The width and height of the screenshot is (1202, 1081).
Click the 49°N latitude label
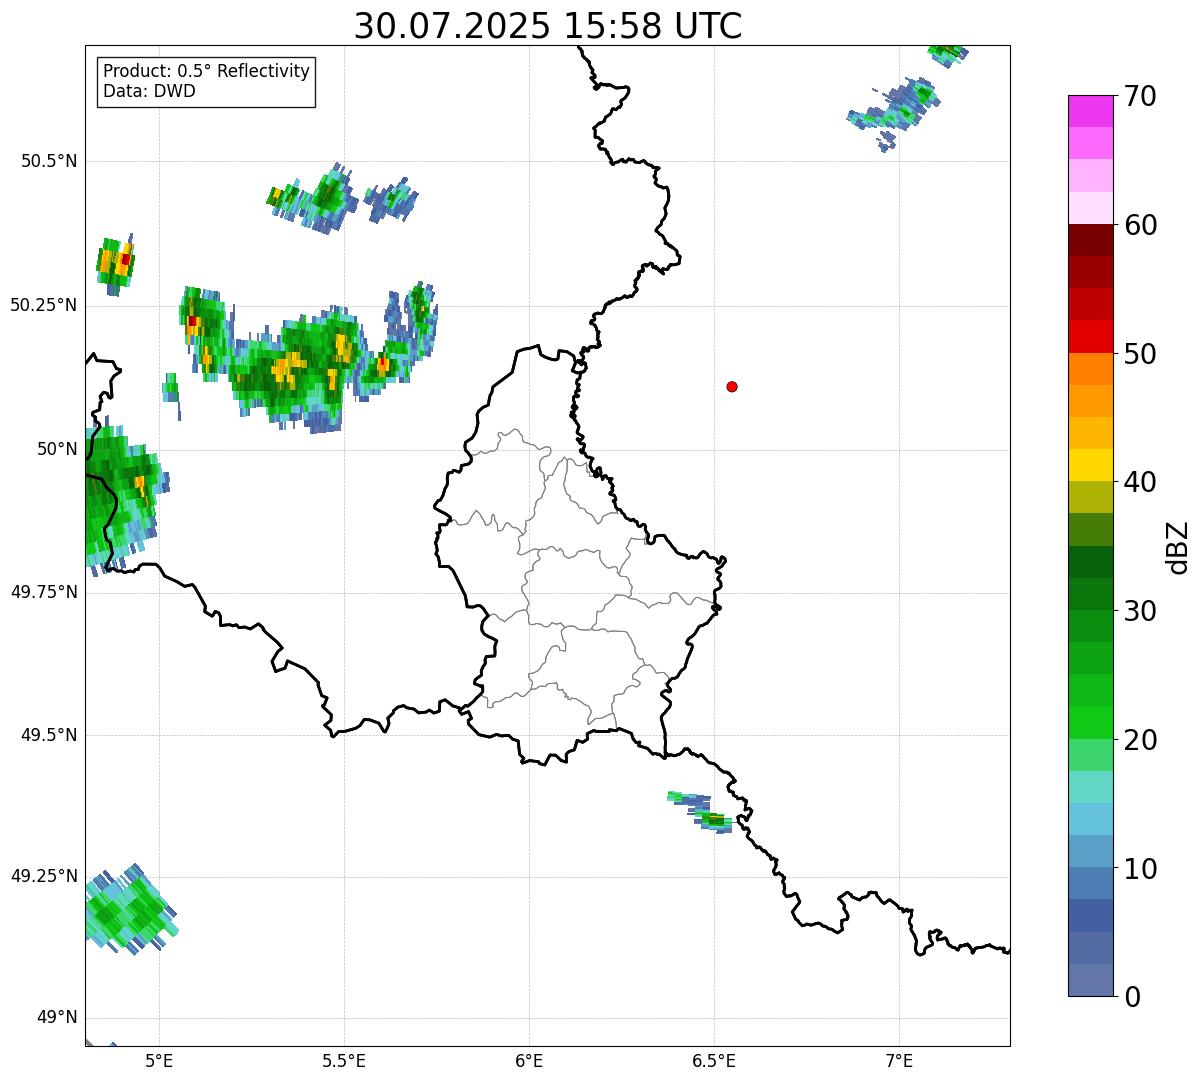click(x=57, y=1018)
